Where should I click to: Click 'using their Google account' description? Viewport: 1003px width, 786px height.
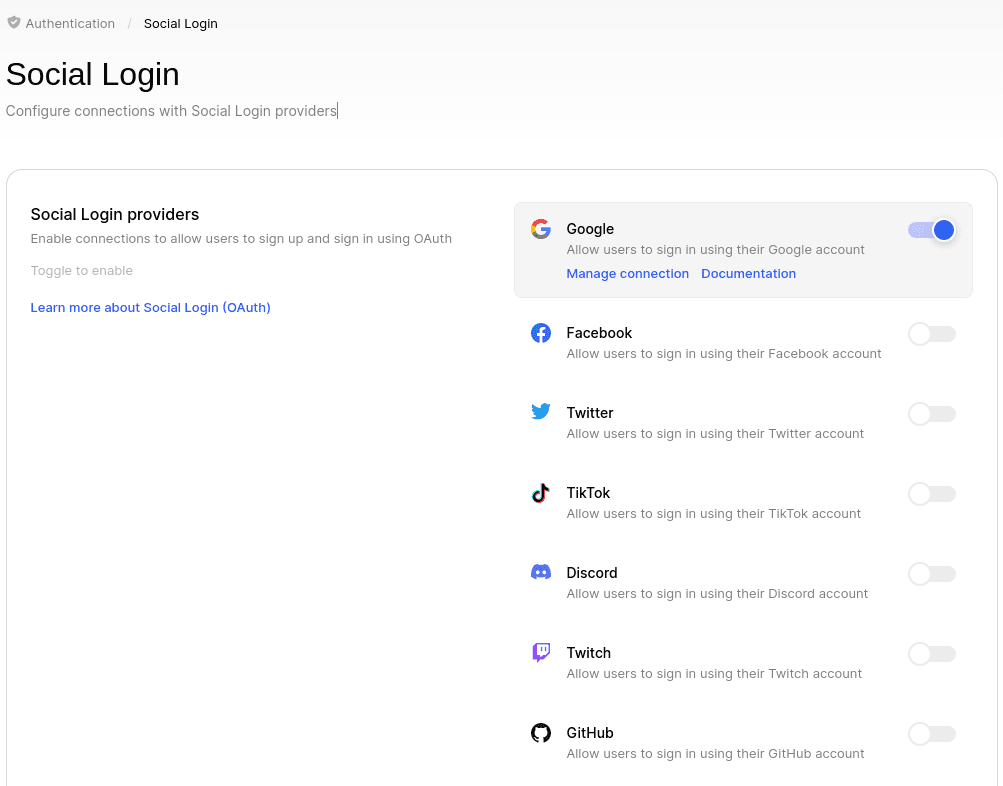coord(715,250)
